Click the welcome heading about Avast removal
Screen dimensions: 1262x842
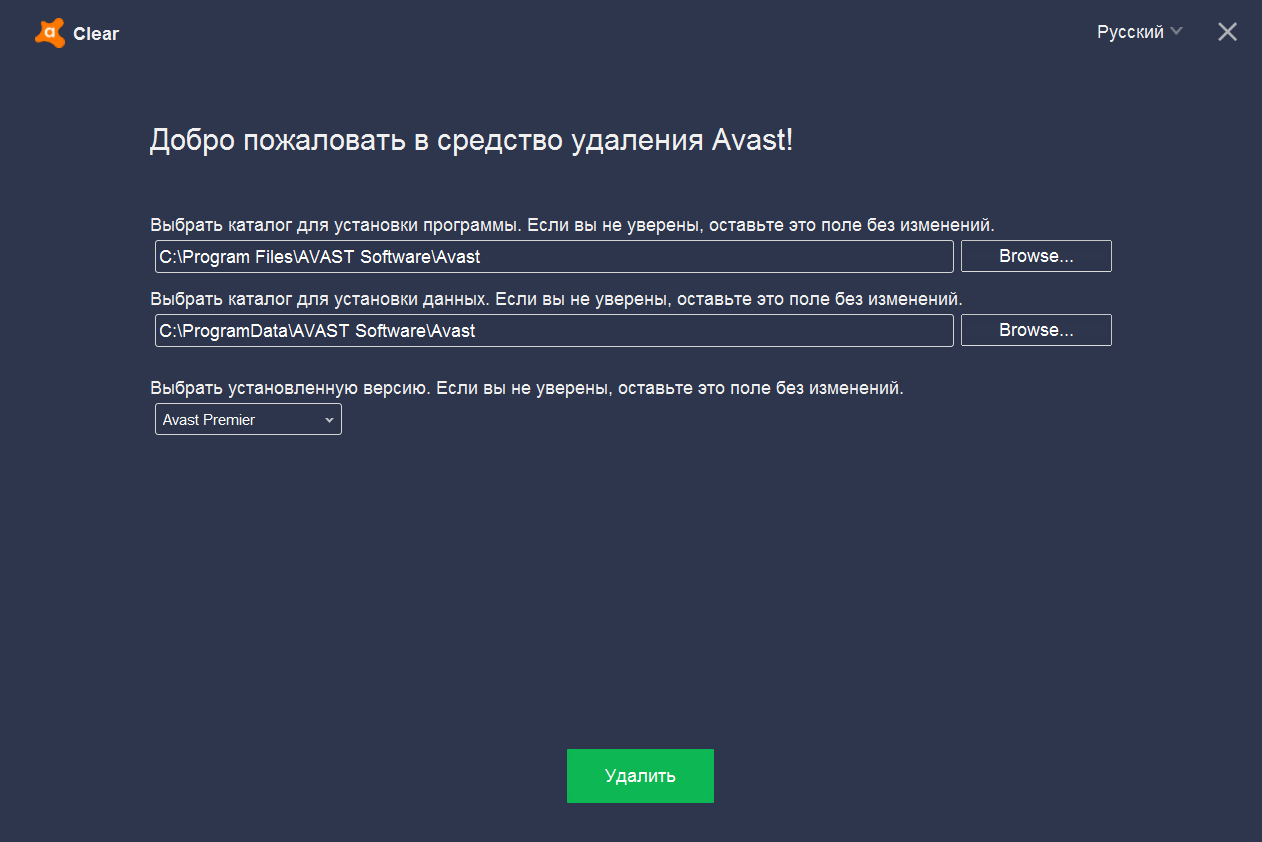471,141
